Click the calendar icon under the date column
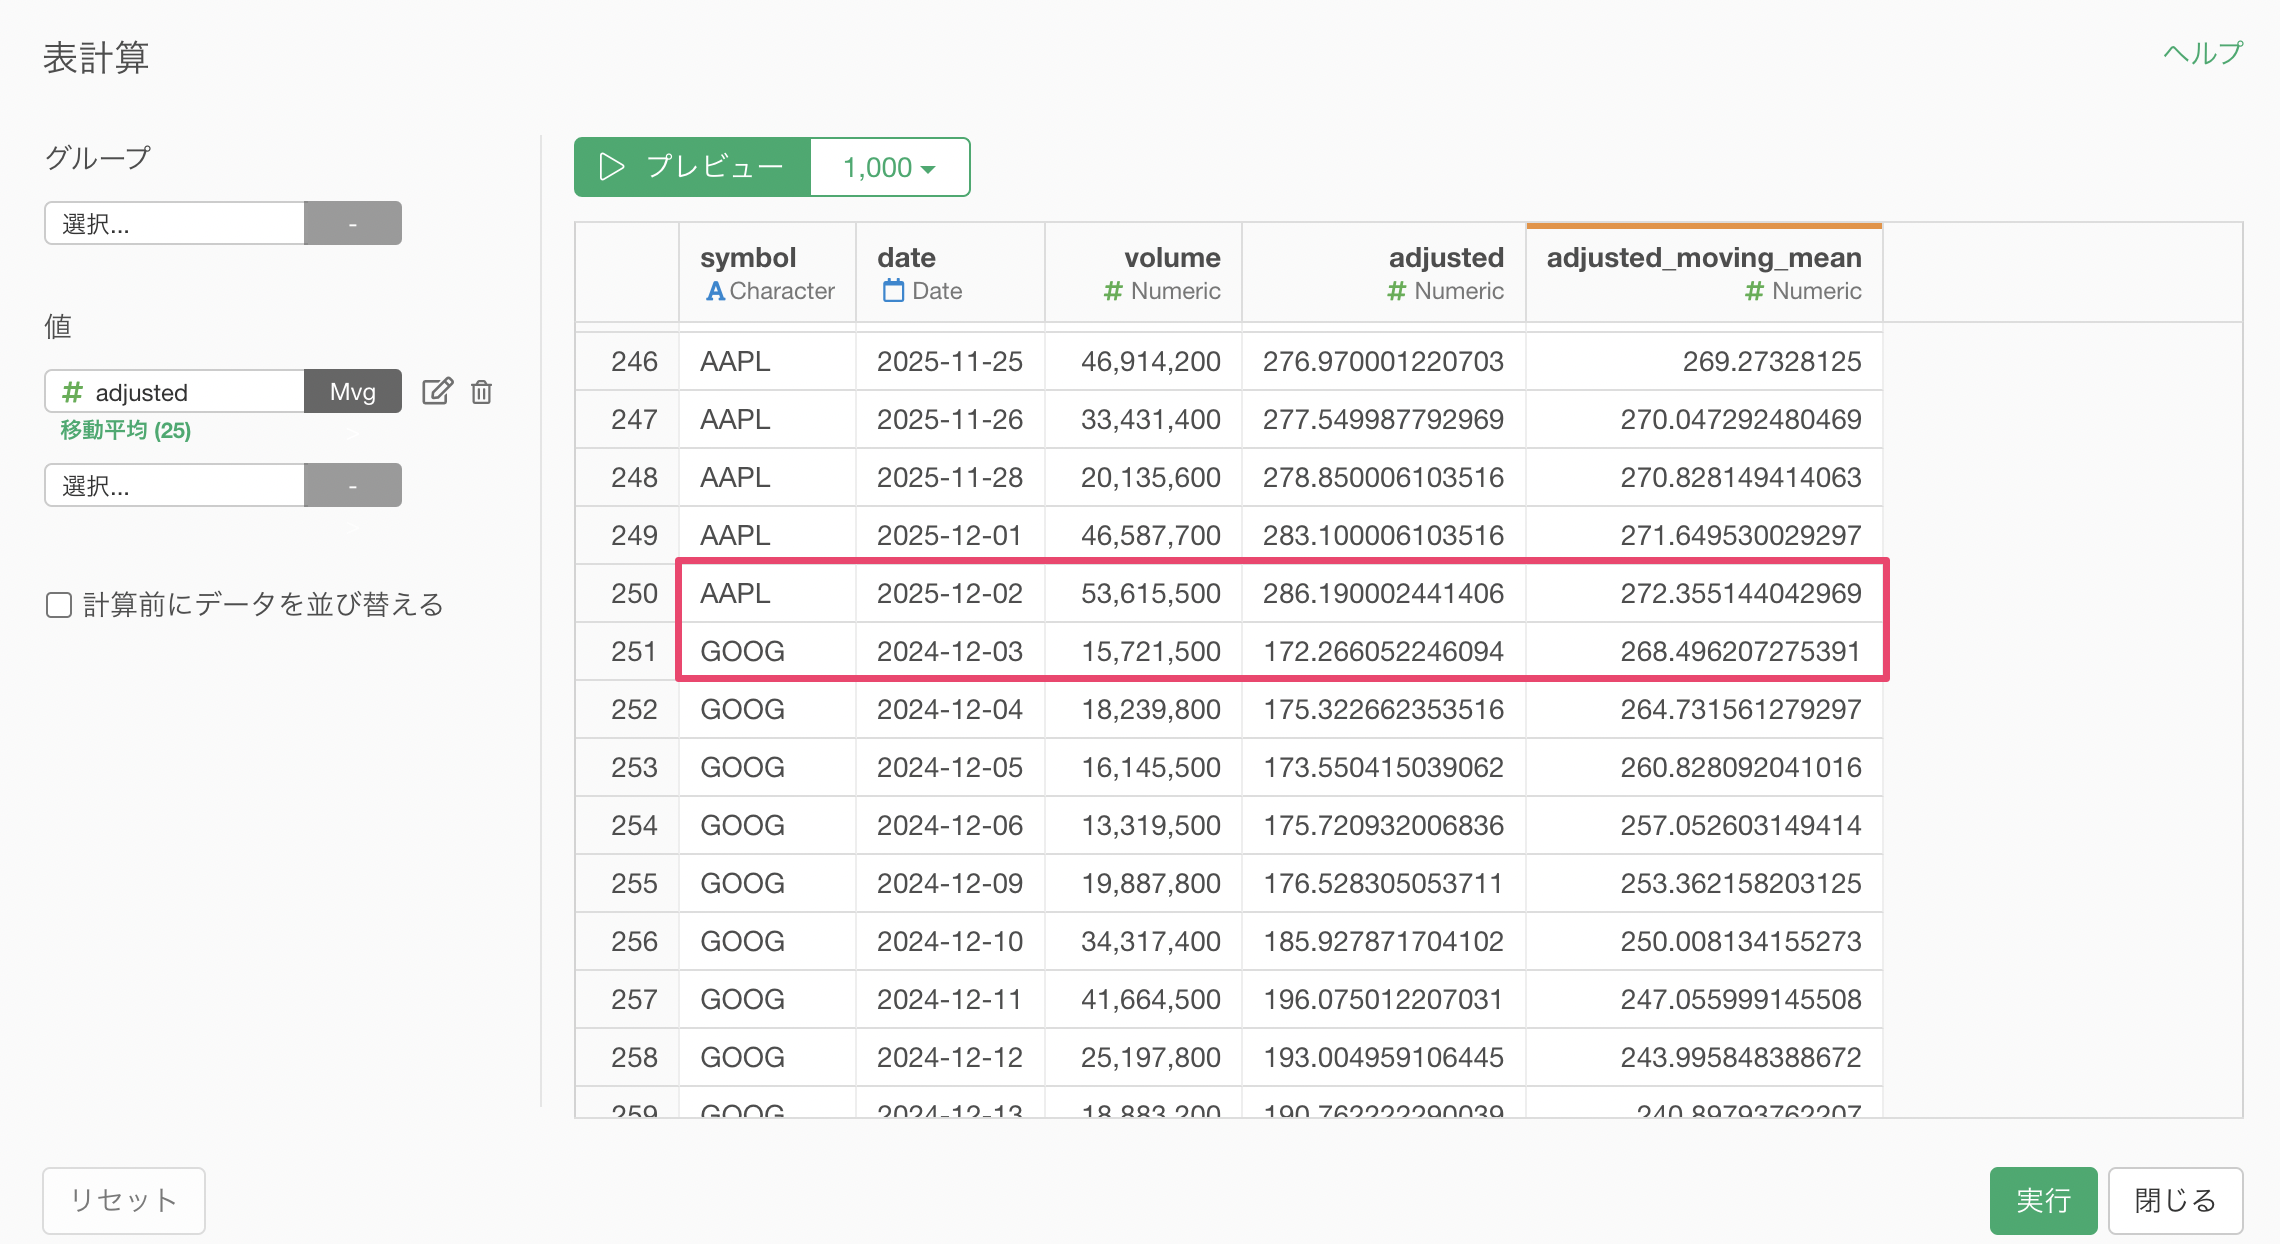This screenshot has width=2280, height=1244. pos(893,291)
